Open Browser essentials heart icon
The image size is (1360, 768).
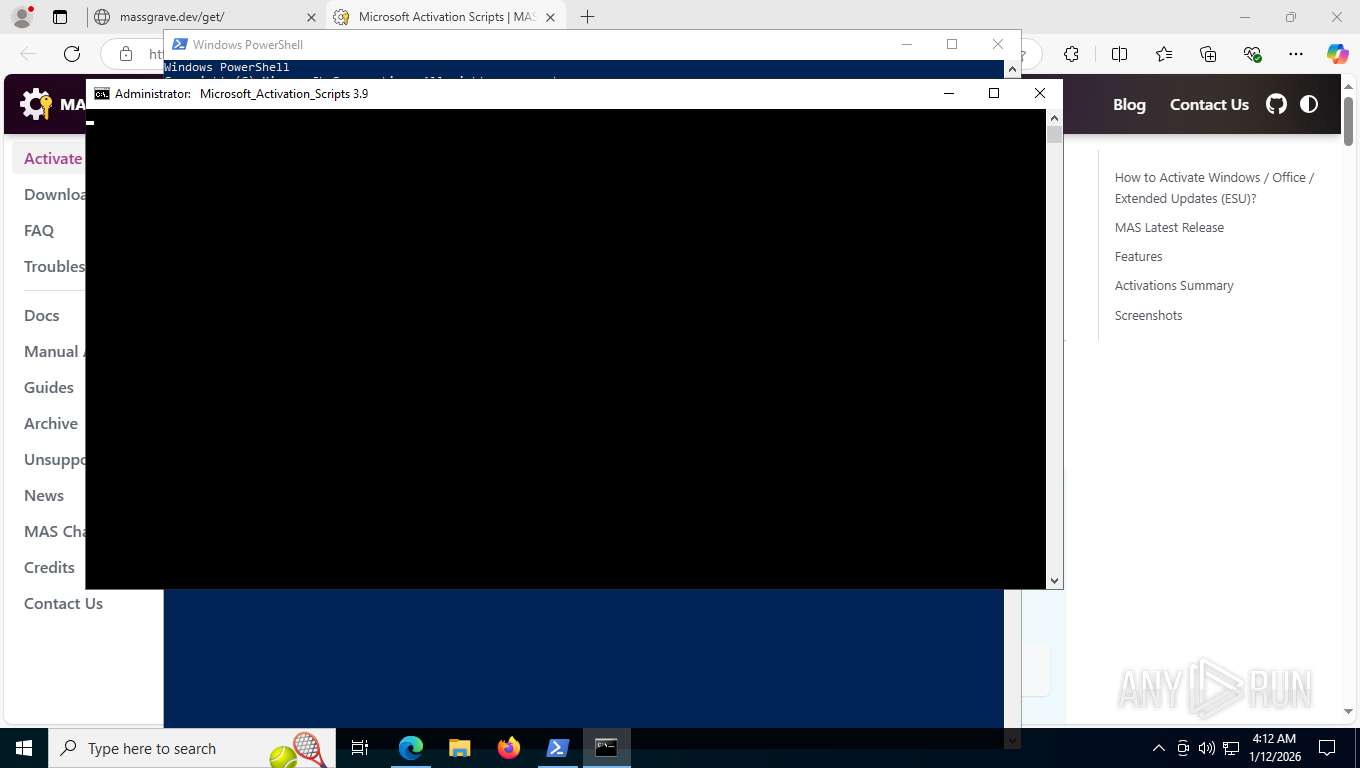click(x=1252, y=54)
